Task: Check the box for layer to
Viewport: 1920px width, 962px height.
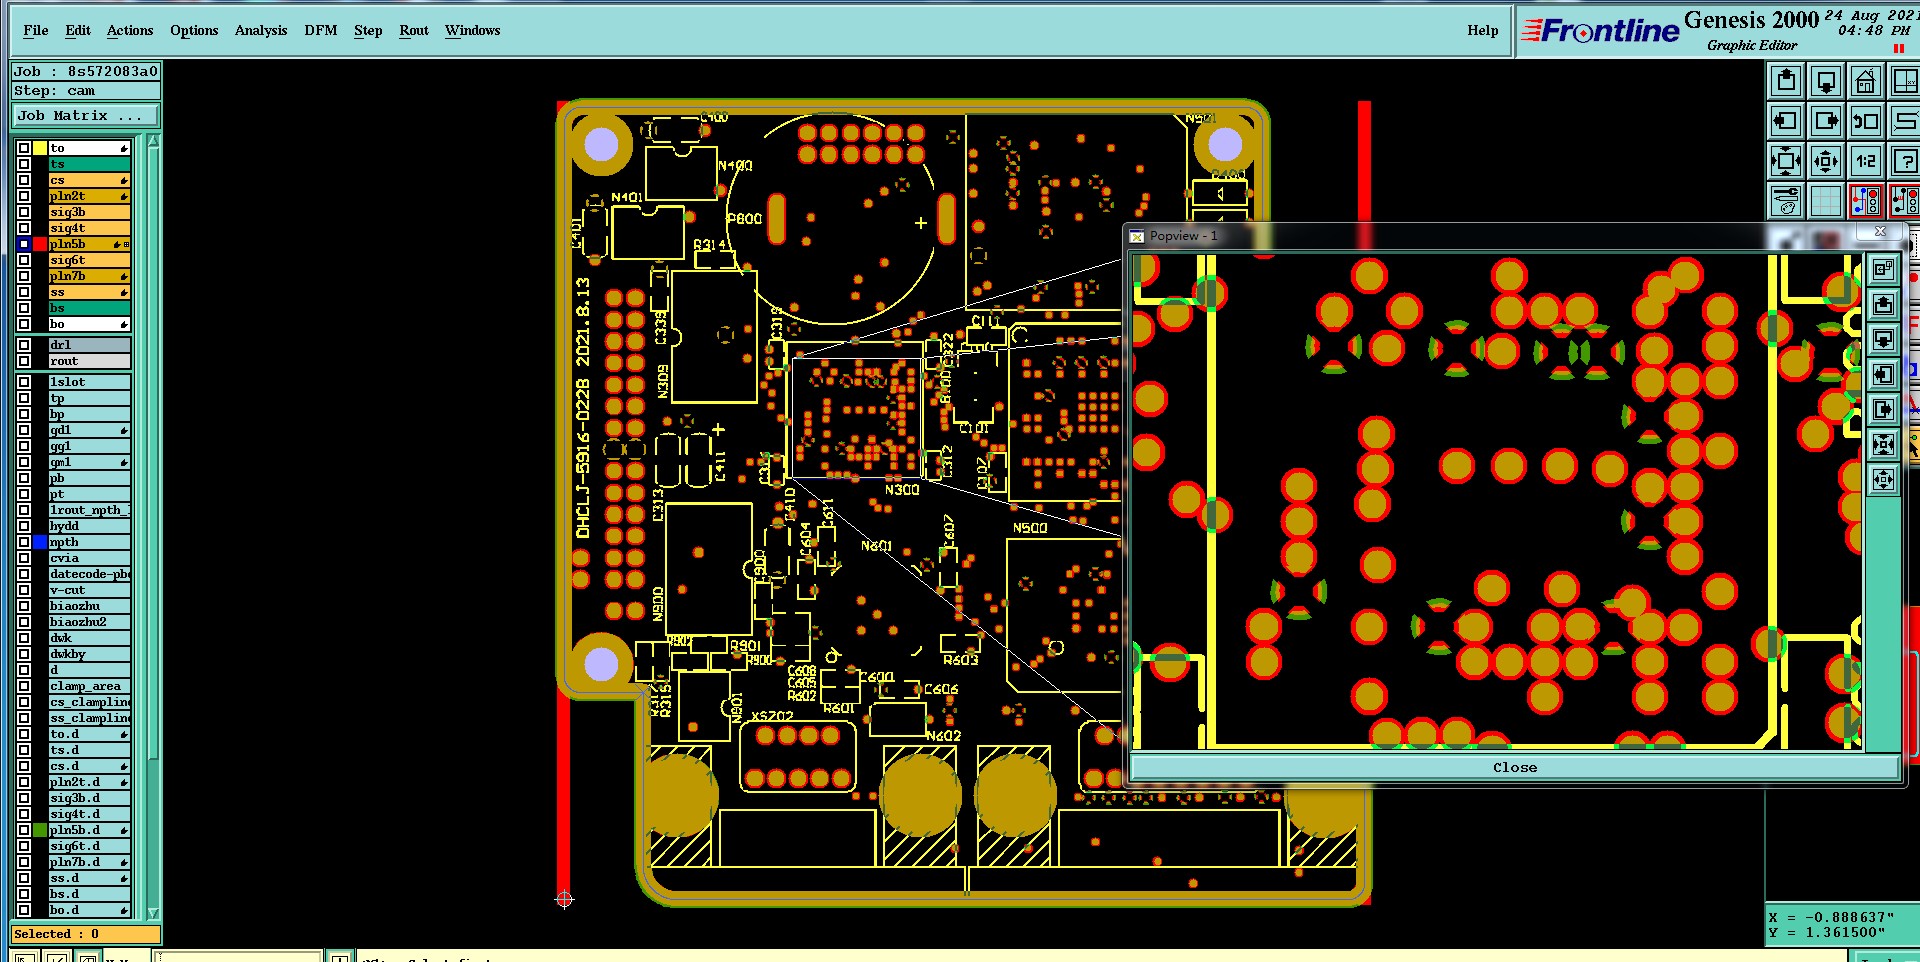Action: [x=24, y=148]
